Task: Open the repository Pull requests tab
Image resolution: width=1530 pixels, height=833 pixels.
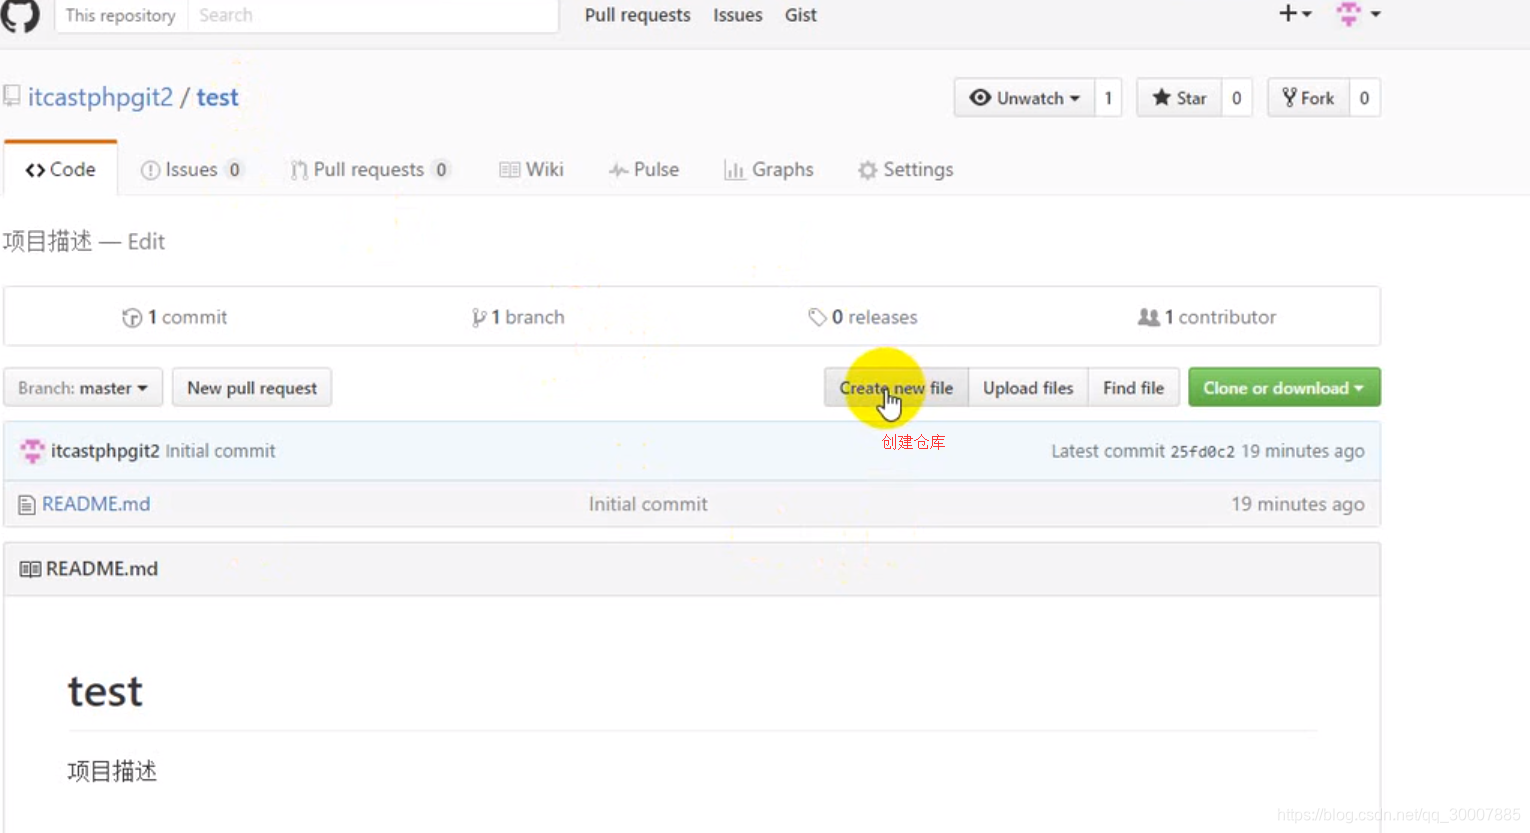Action: point(370,169)
